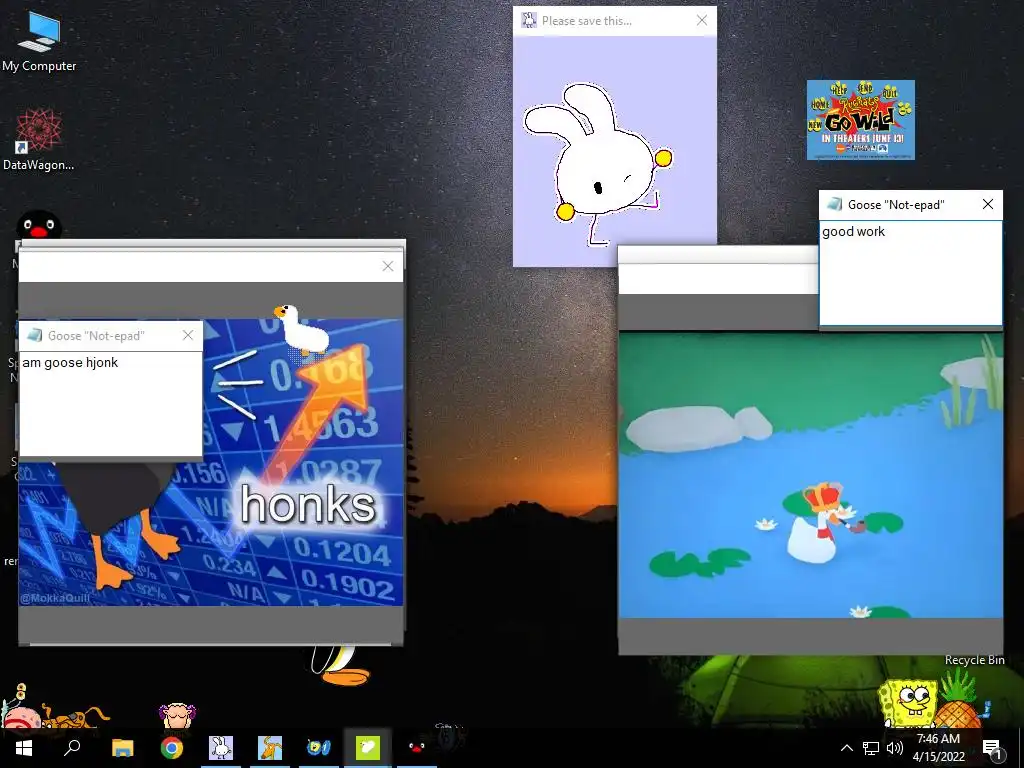Screen dimensions: 1024x768
Task: Click the Rugrats Go Wild image on the desktop
Action: 861,120
